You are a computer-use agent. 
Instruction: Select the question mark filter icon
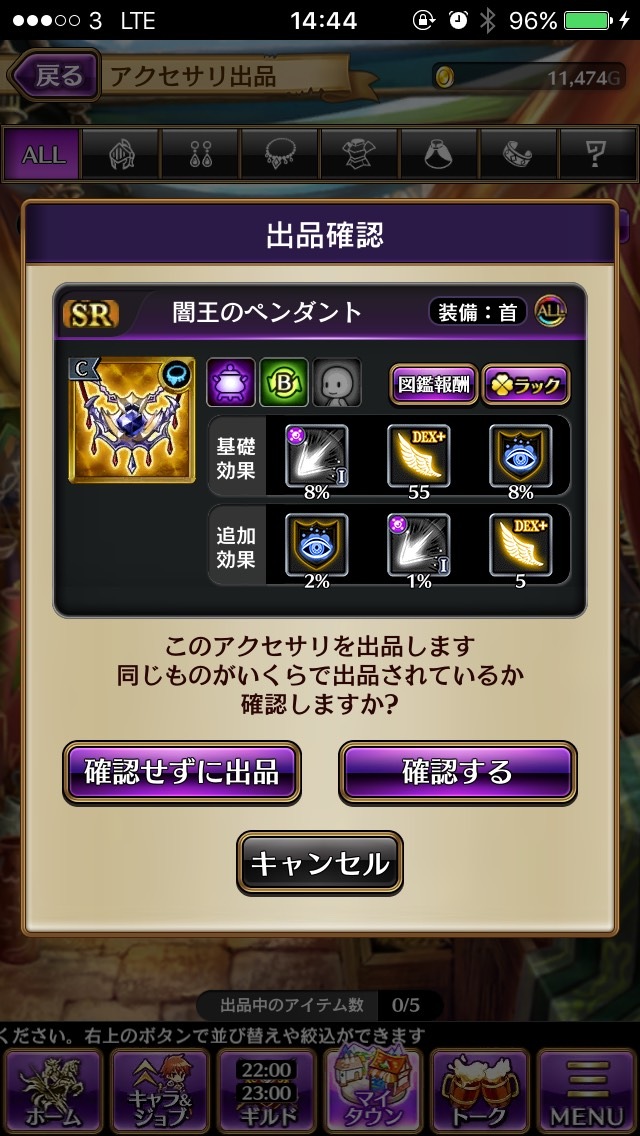[596, 154]
